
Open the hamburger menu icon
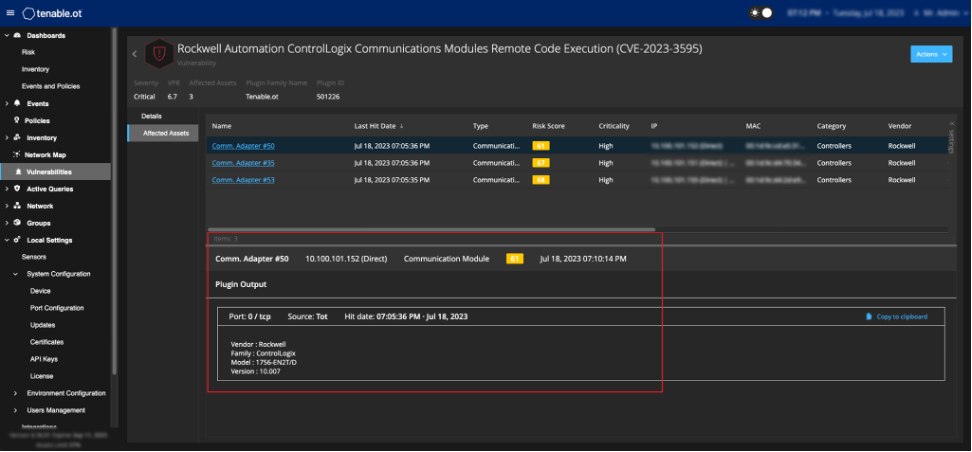coord(10,12)
